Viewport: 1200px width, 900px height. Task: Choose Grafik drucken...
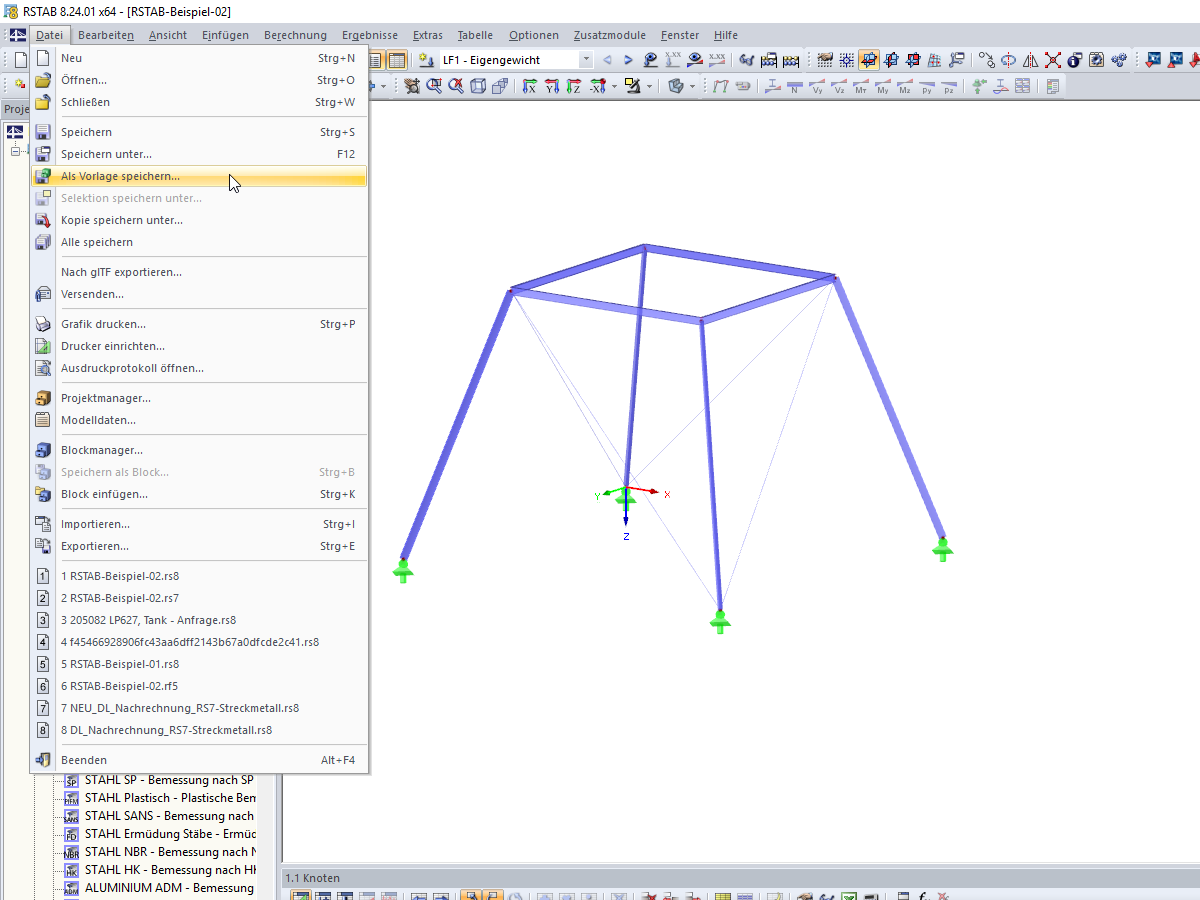pos(200,324)
